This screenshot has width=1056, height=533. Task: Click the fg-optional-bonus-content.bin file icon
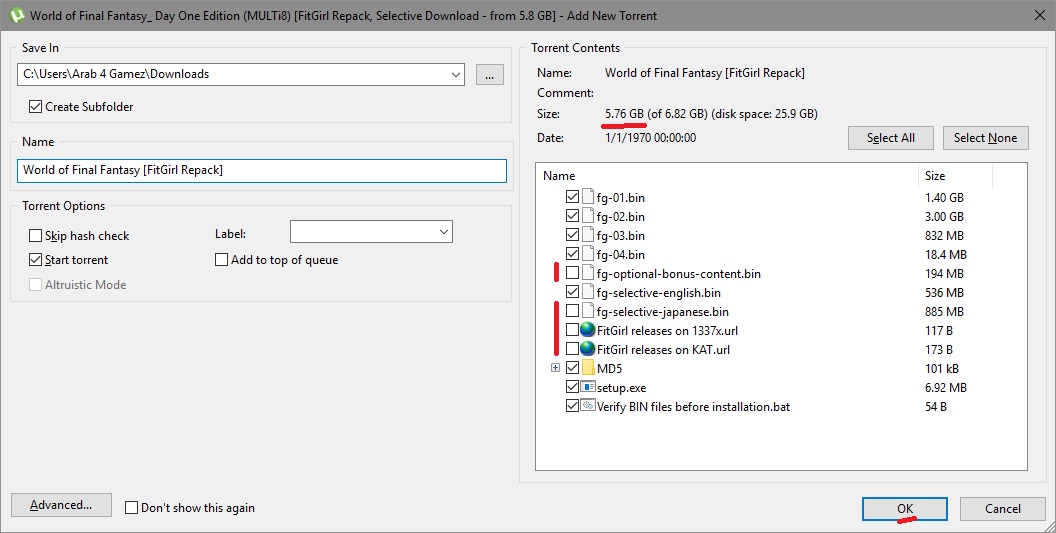pyautogui.click(x=588, y=273)
